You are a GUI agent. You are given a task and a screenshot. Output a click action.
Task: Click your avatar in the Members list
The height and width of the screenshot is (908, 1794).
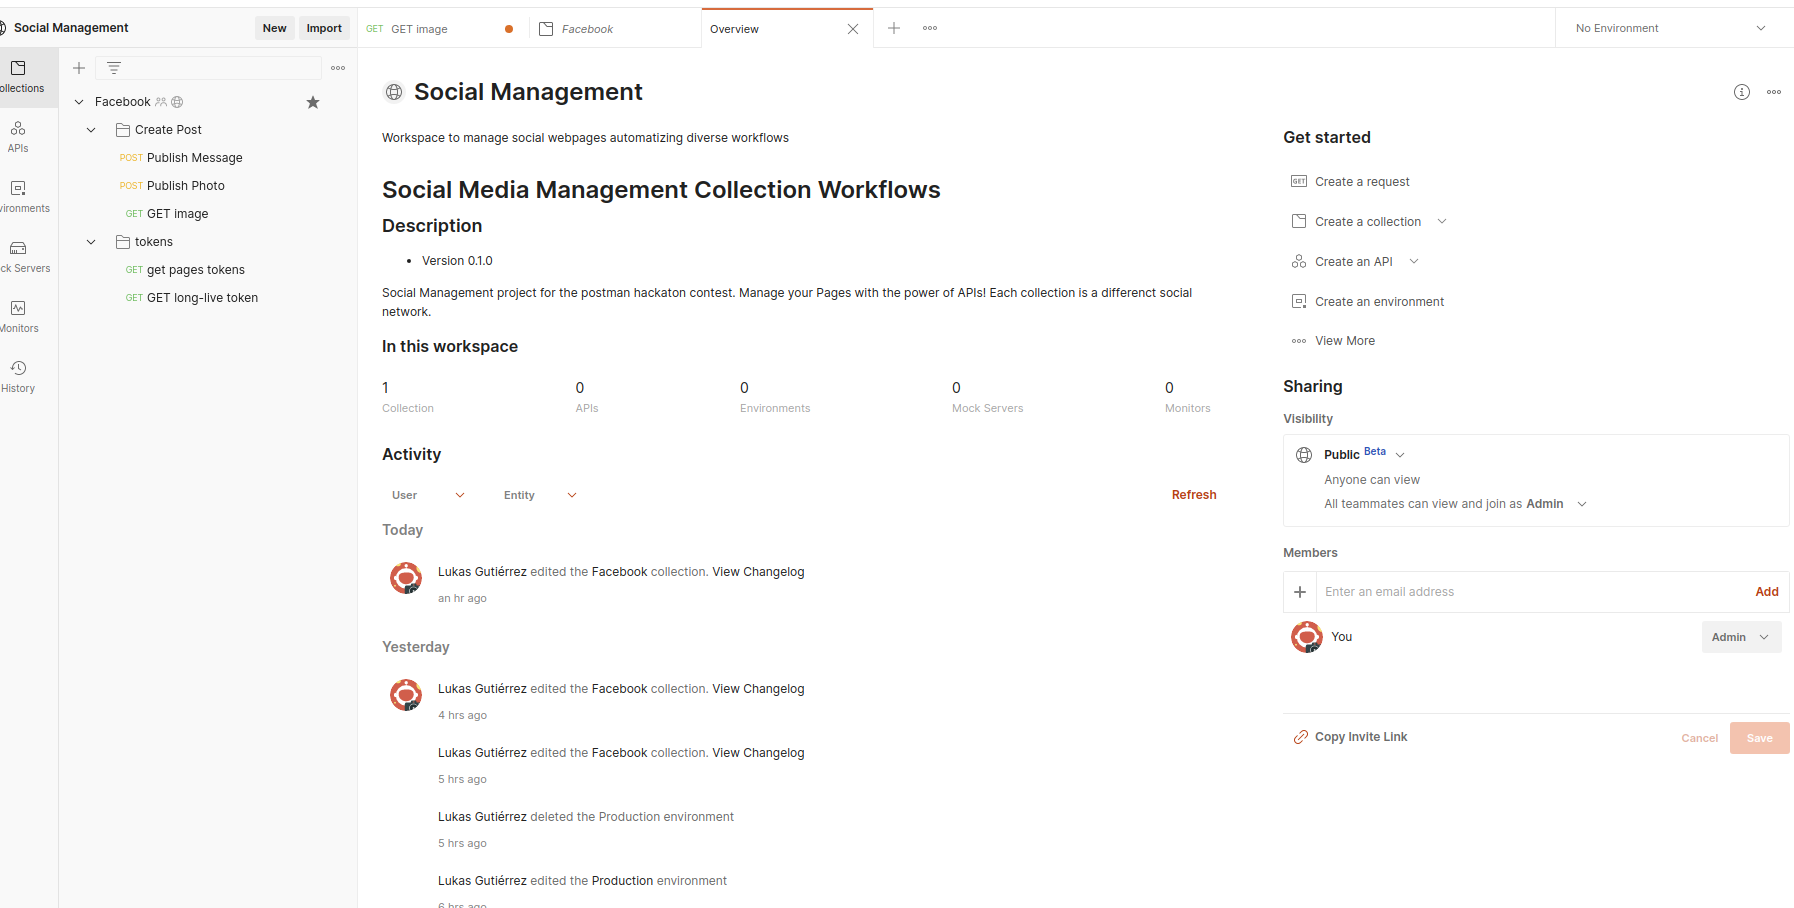1307,637
